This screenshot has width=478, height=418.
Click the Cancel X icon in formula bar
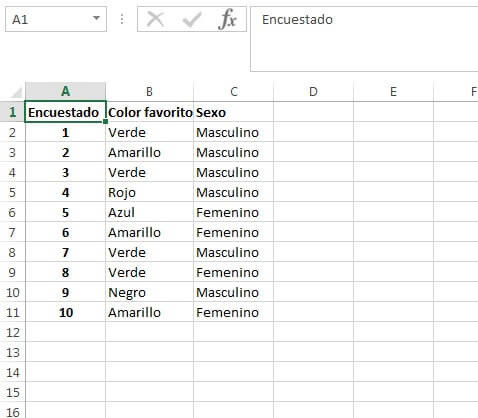pos(155,19)
